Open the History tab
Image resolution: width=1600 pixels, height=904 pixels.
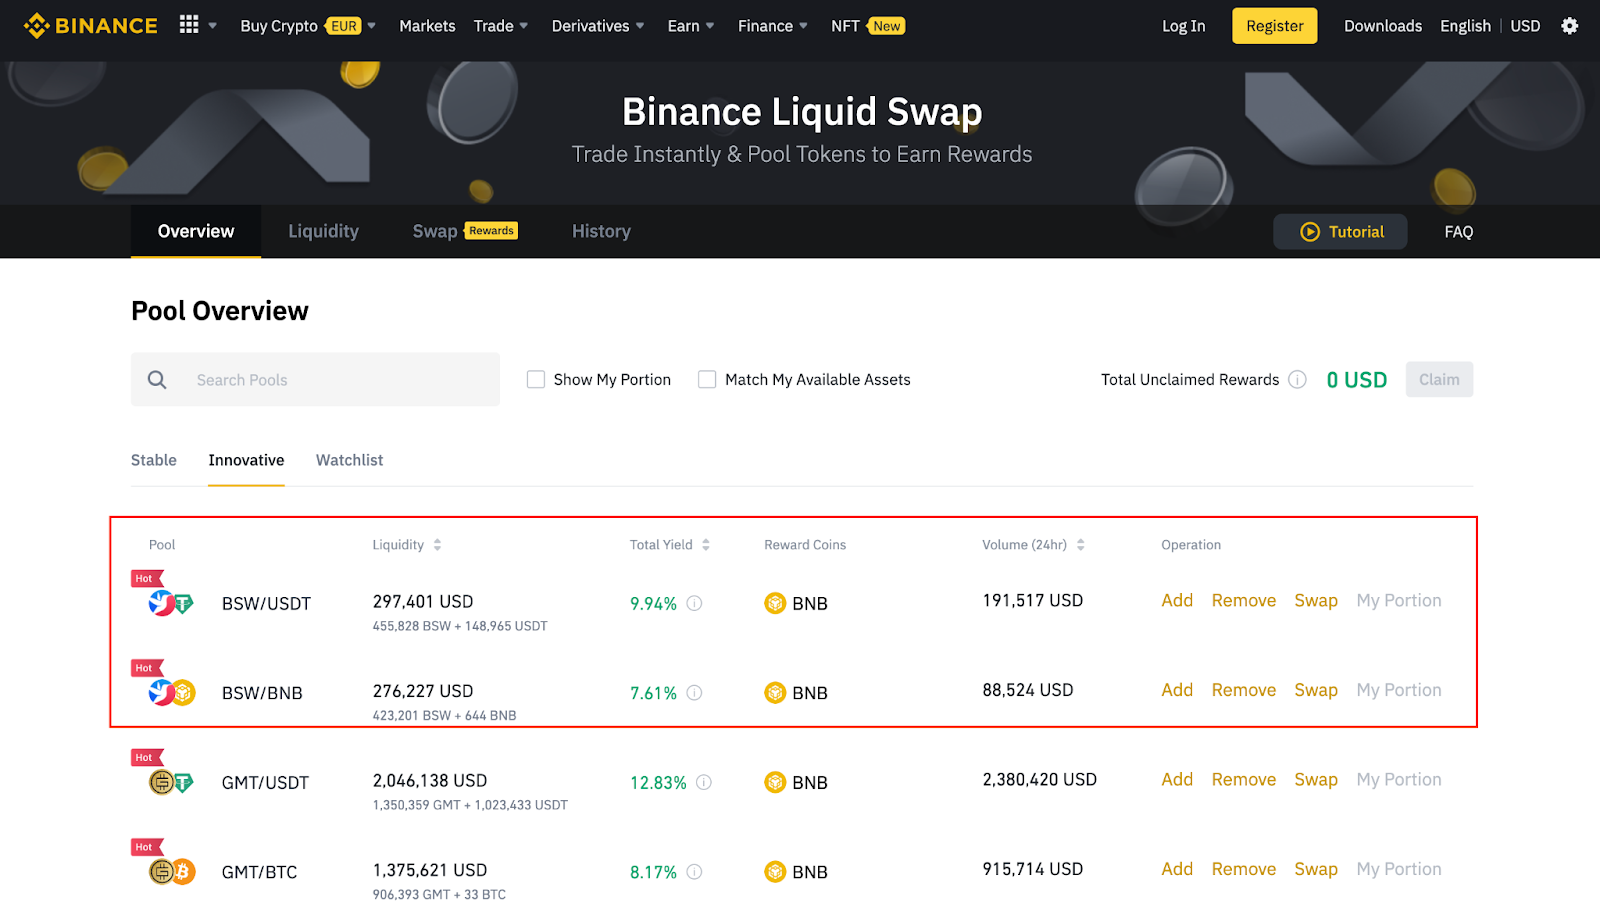[601, 231]
